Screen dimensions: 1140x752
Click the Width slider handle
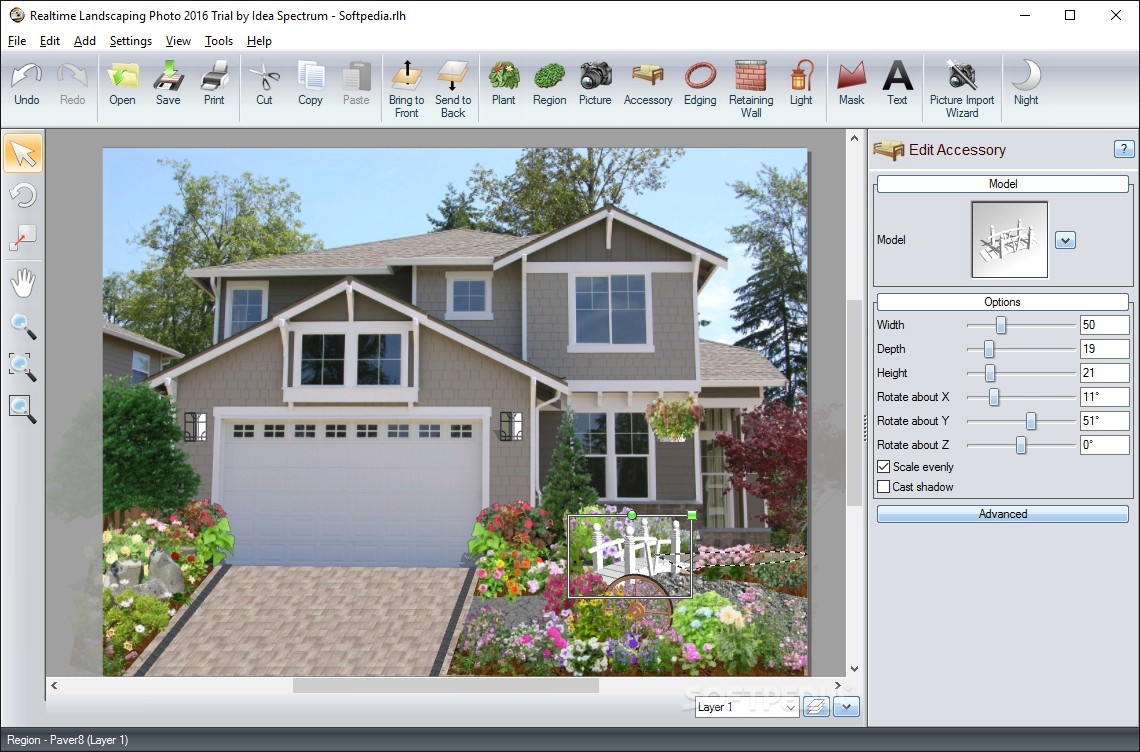tap(1001, 325)
